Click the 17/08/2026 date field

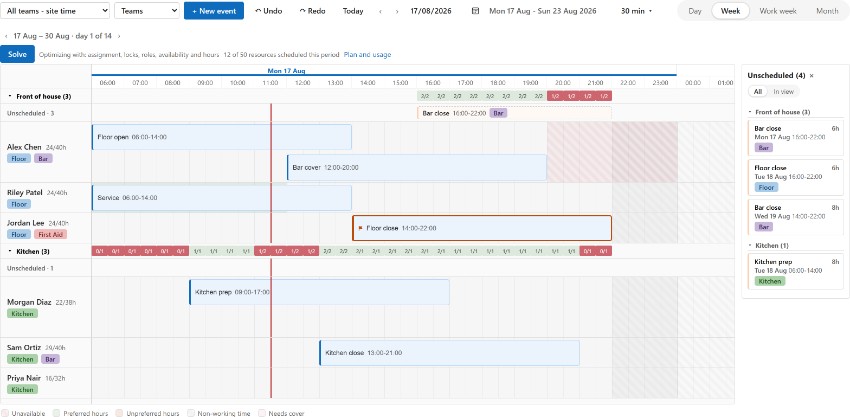coord(432,11)
